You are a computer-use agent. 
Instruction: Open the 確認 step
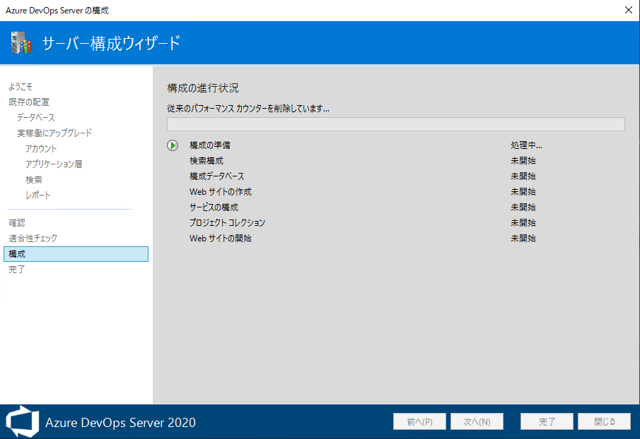click(17, 223)
